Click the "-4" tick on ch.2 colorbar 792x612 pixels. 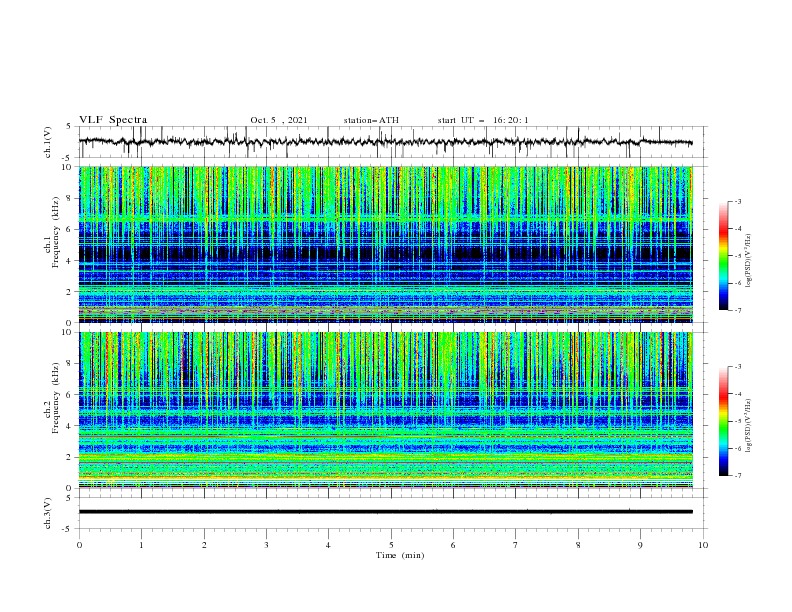click(737, 394)
